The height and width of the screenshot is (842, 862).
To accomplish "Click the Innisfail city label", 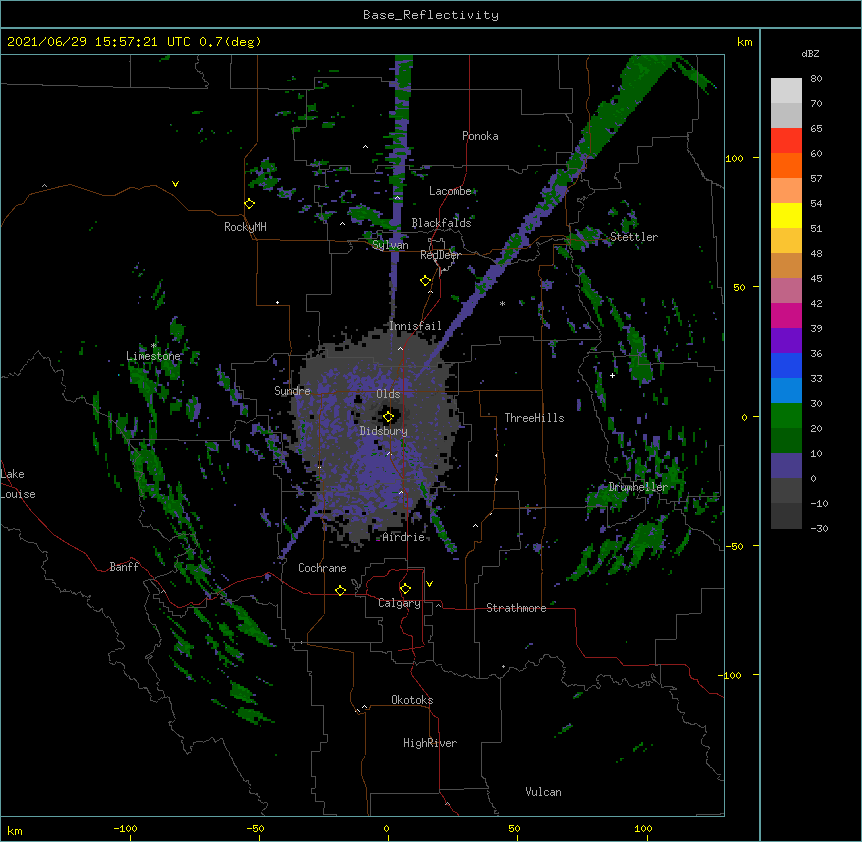I will click(x=415, y=326).
